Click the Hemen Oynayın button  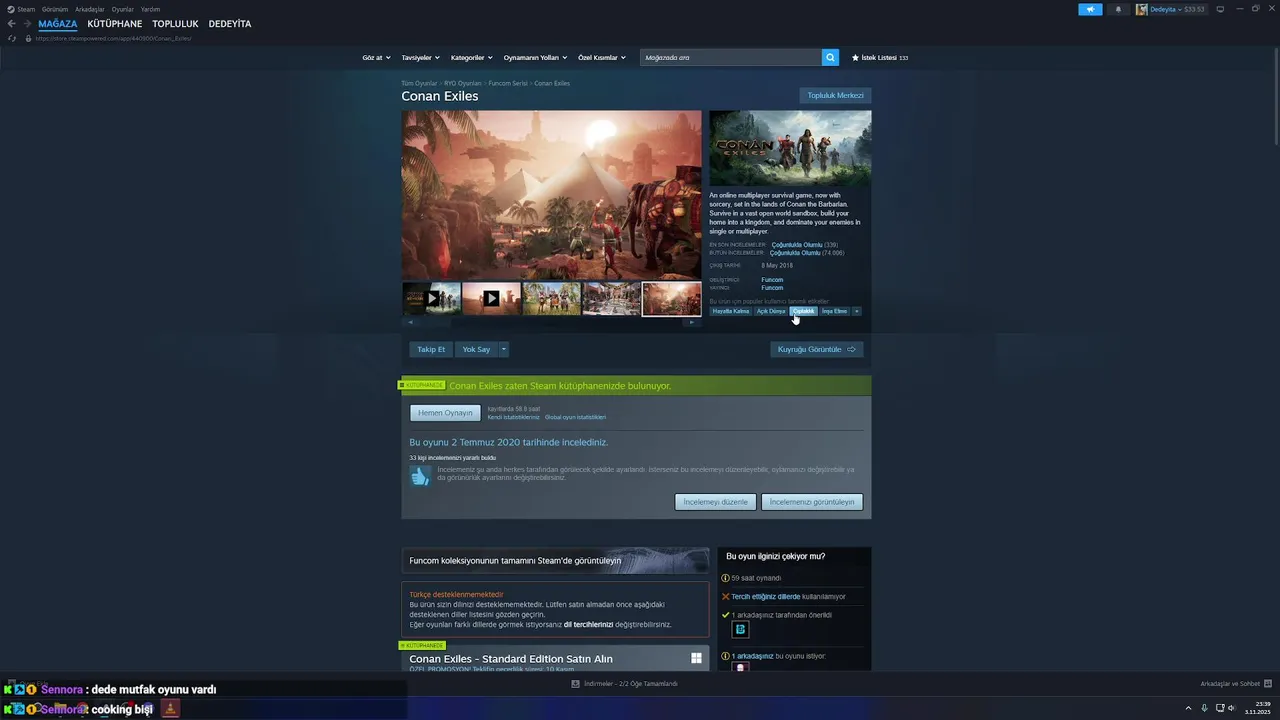click(445, 413)
